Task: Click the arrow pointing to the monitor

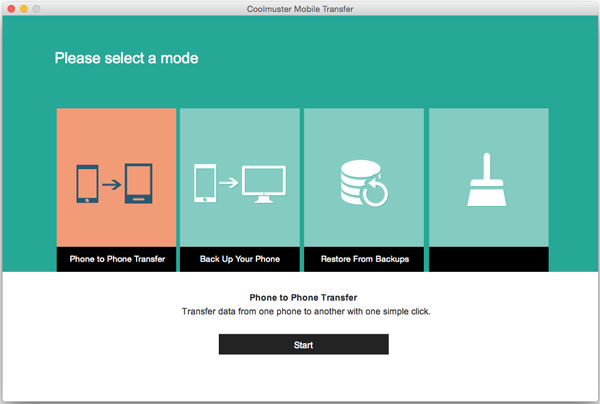Action: pyautogui.click(x=230, y=184)
